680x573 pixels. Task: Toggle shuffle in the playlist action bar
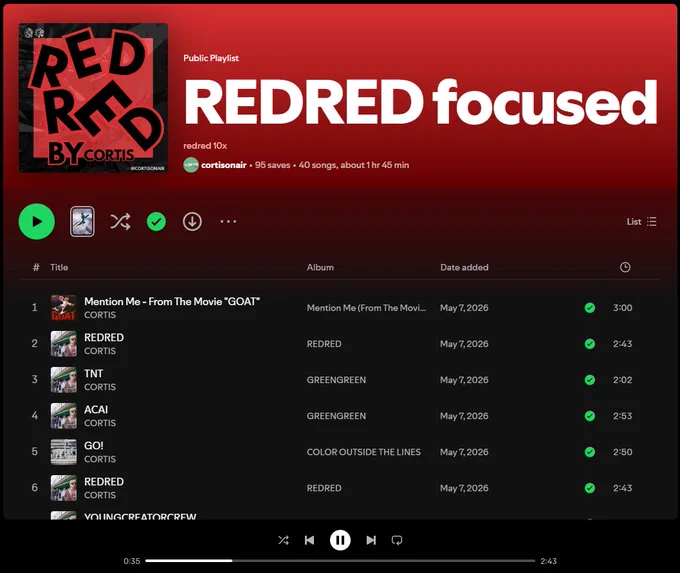pos(120,222)
